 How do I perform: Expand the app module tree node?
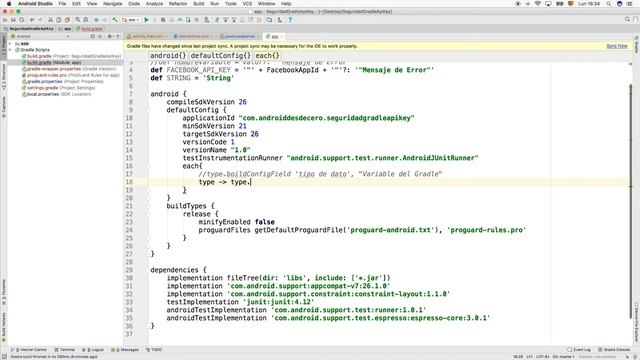(x=10, y=43)
